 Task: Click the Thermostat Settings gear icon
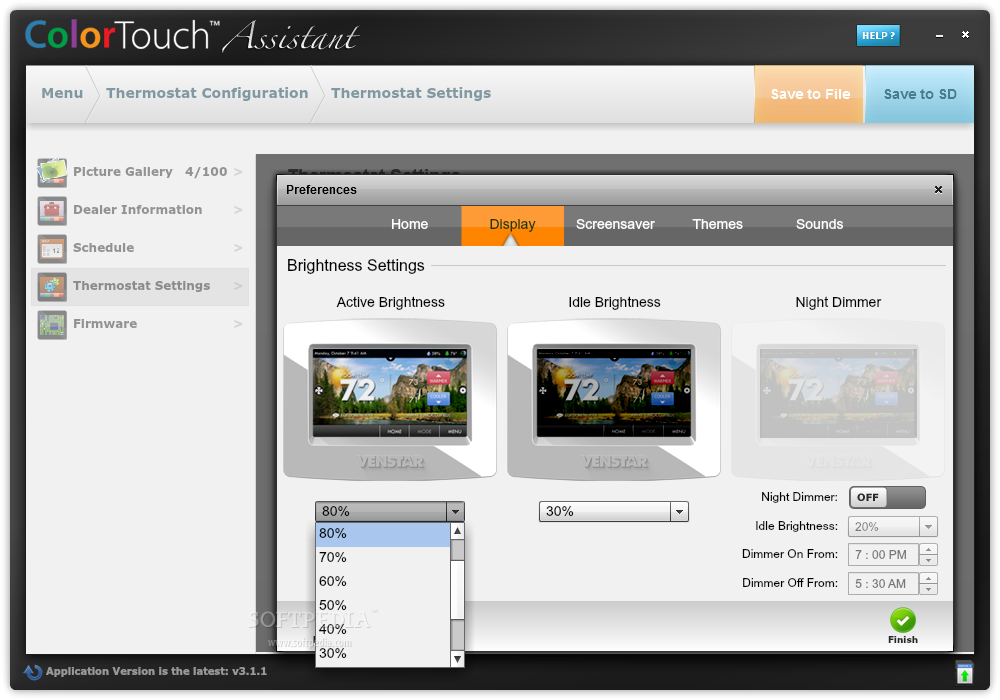point(52,286)
